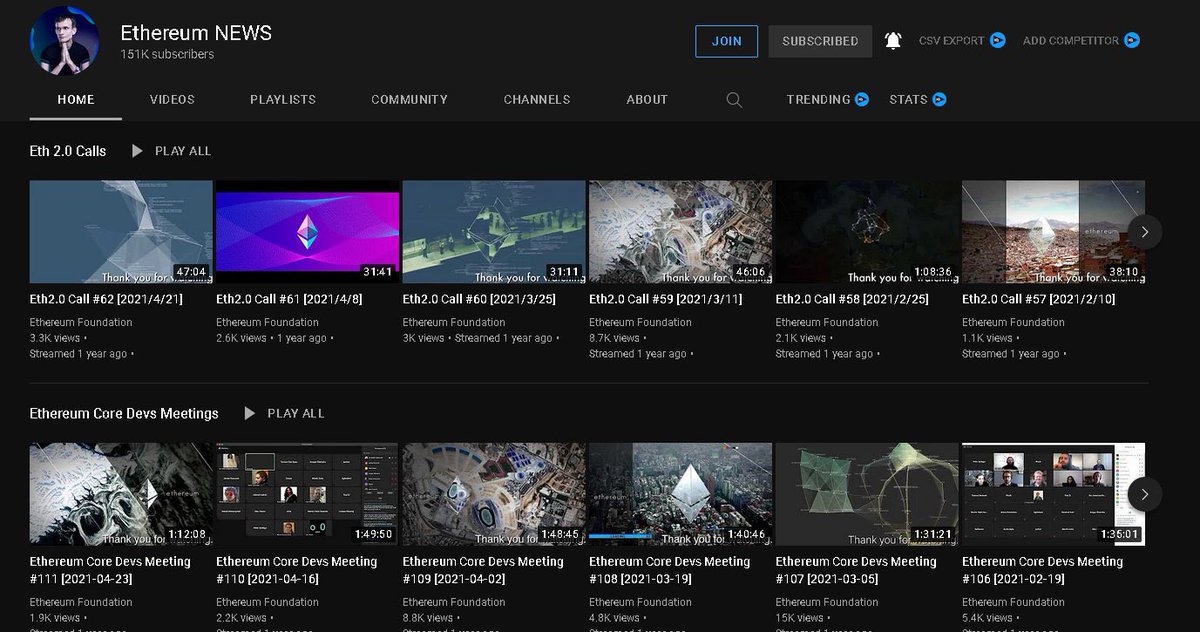1200x632 pixels.
Task: Open the CHANNELS tab
Action: 537,100
